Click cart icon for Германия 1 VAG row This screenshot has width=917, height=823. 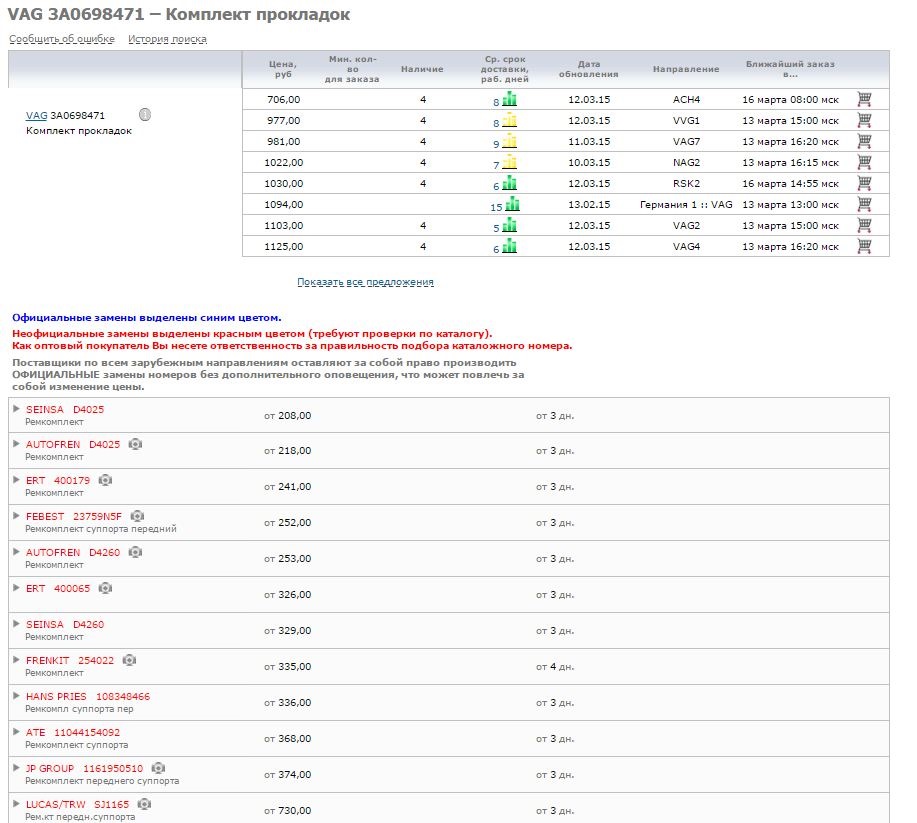pyautogui.click(x=864, y=204)
